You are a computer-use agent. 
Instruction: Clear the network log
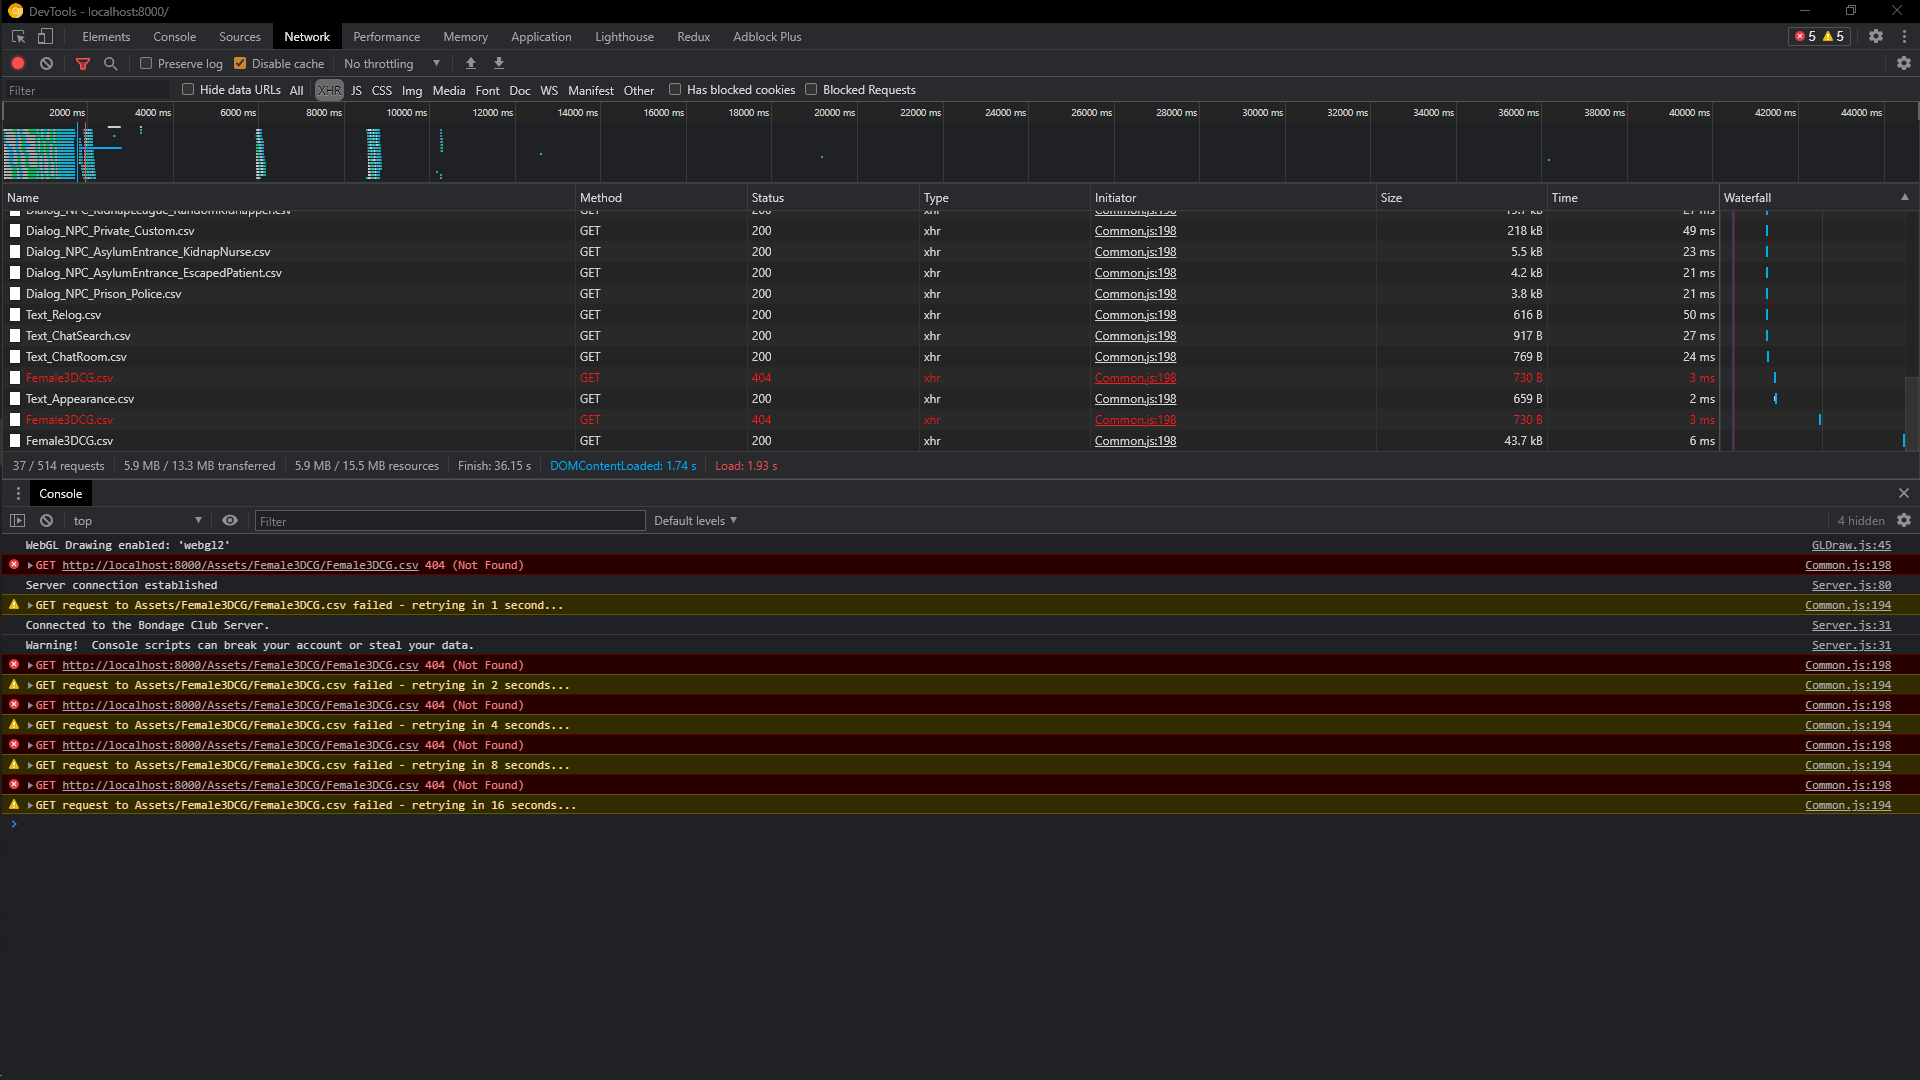tap(46, 63)
